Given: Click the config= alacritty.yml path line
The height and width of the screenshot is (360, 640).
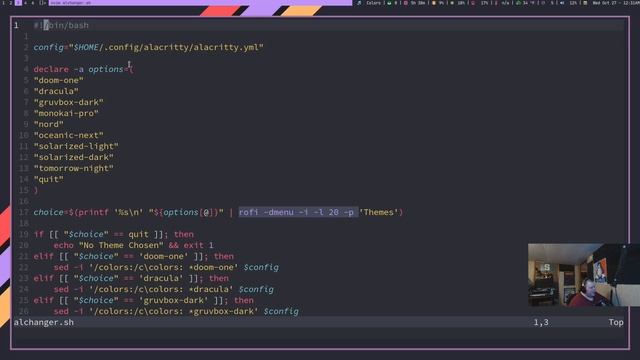Looking at the screenshot, I should (x=149, y=47).
